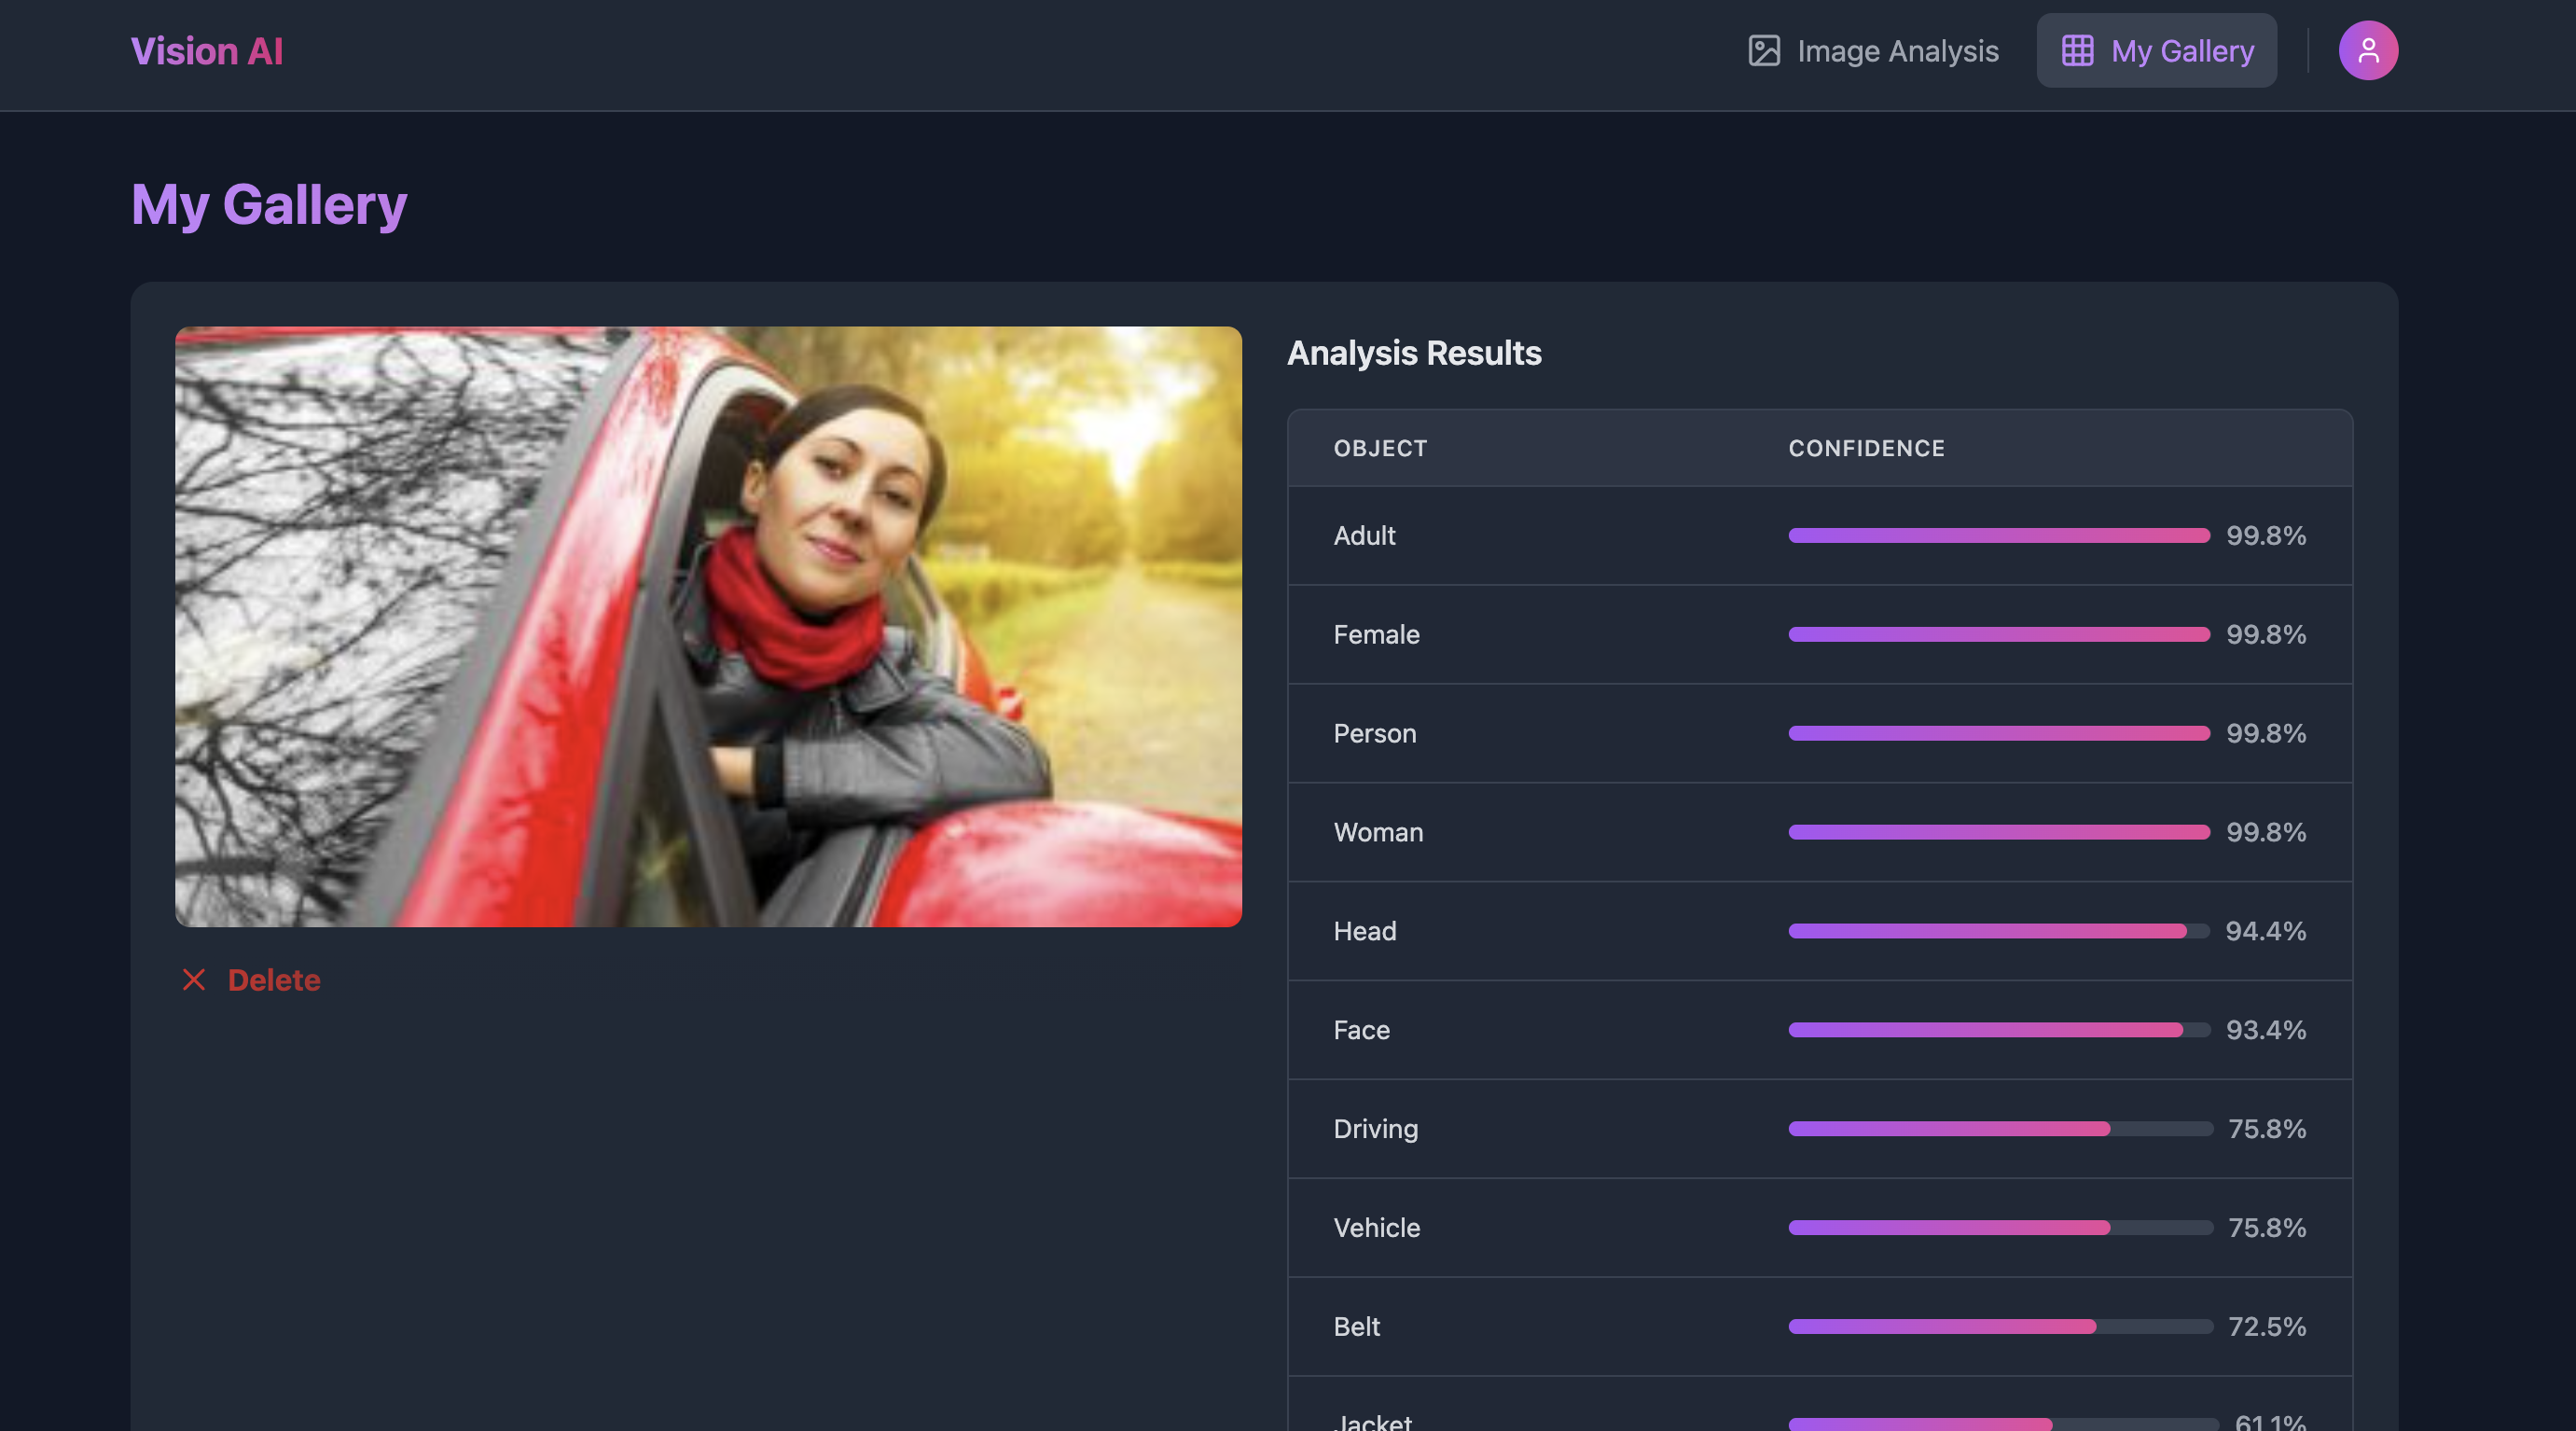The height and width of the screenshot is (1431, 2576).
Task: Click the My Gallery grid icon
Action: point(2077,51)
